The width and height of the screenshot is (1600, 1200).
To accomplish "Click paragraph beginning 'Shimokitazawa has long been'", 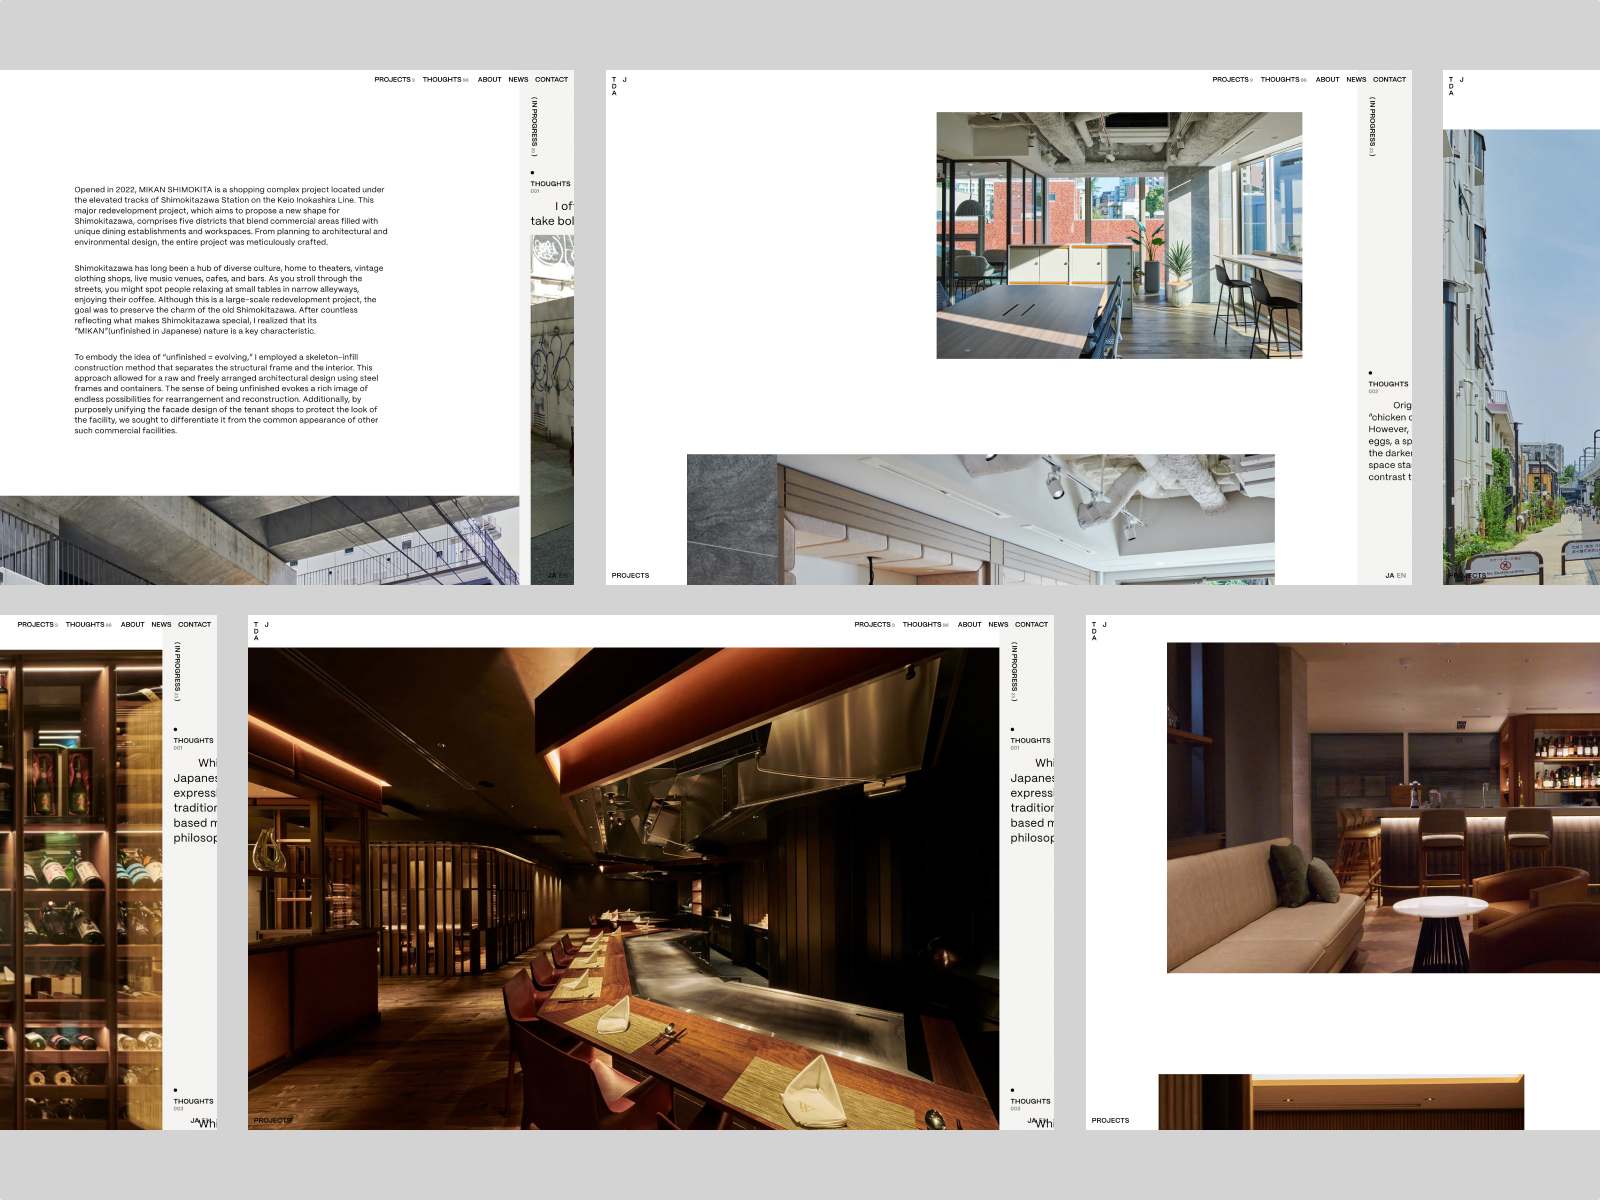I will point(229,299).
